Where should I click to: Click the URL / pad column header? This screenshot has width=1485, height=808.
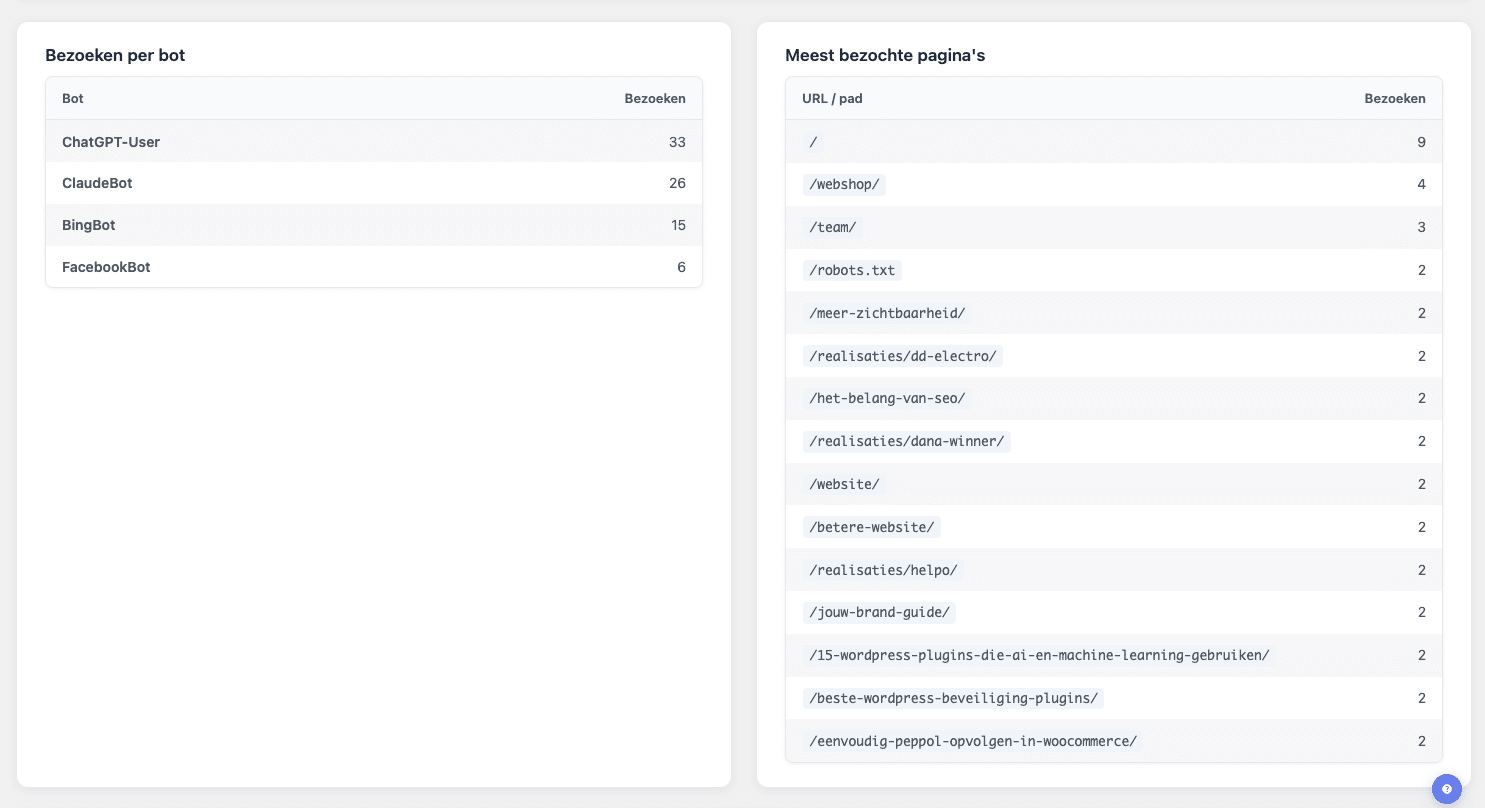[x=832, y=99]
